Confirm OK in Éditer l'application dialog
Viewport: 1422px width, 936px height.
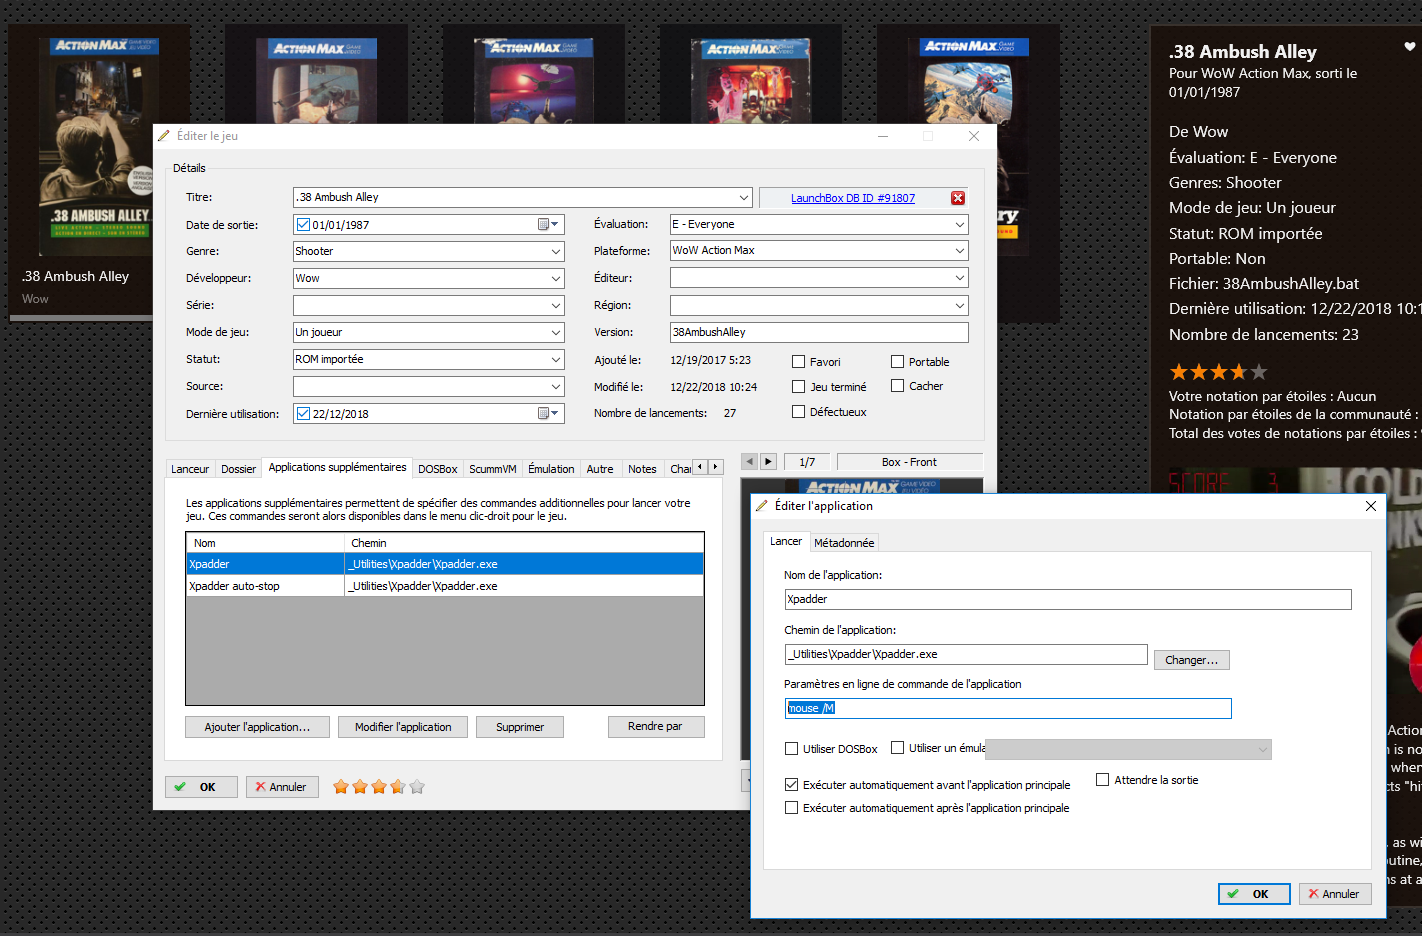point(1254,894)
